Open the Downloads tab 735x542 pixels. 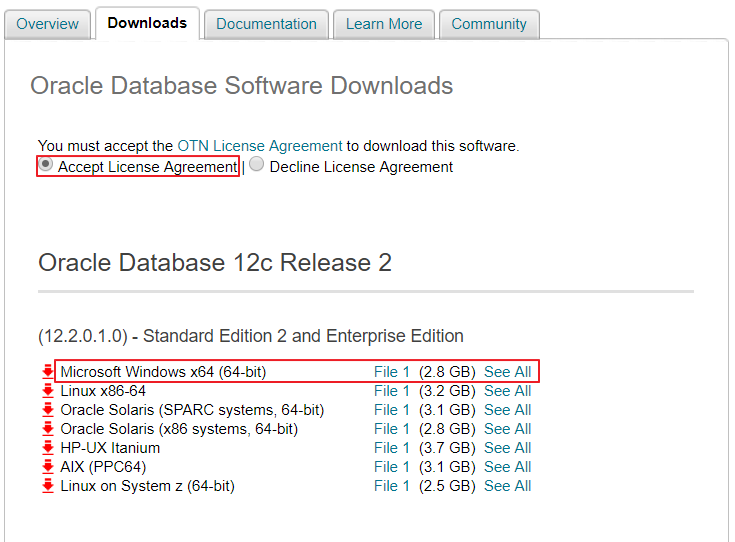pos(147,23)
